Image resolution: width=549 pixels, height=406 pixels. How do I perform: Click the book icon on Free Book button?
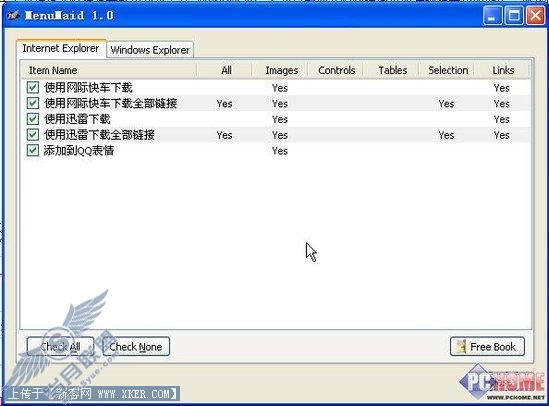(x=461, y=346)
